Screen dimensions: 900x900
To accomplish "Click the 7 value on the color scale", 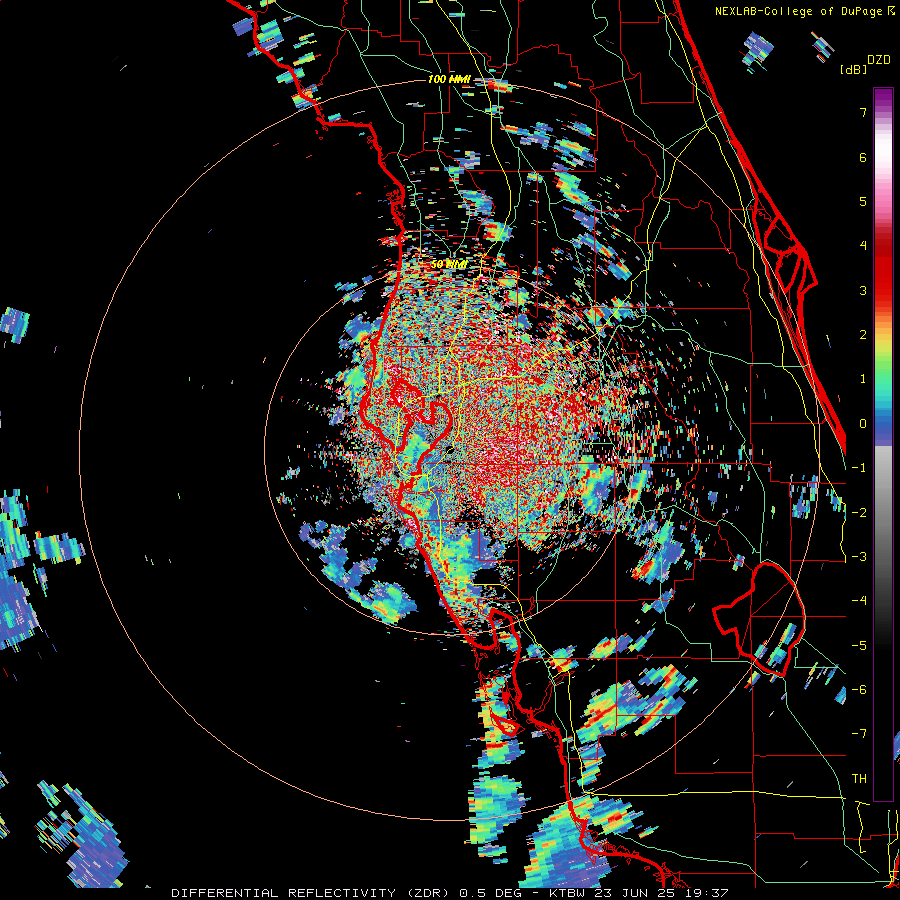I will pos(863,112).
